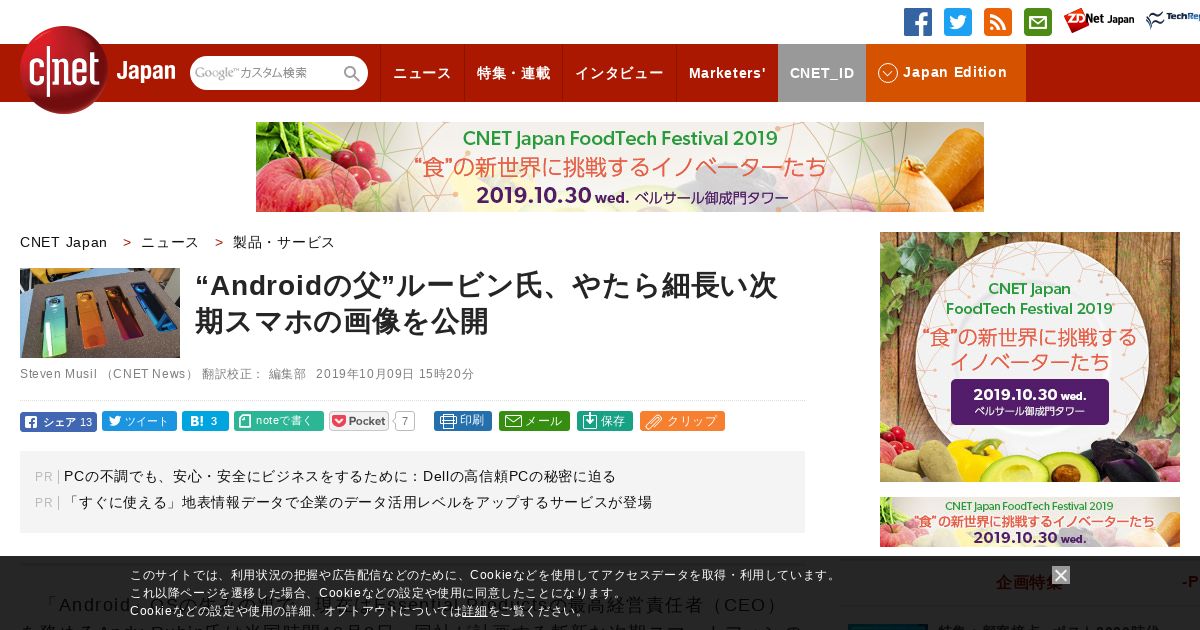Clip the article with クリップ button
1200x630 pixels.
point(682,421)
